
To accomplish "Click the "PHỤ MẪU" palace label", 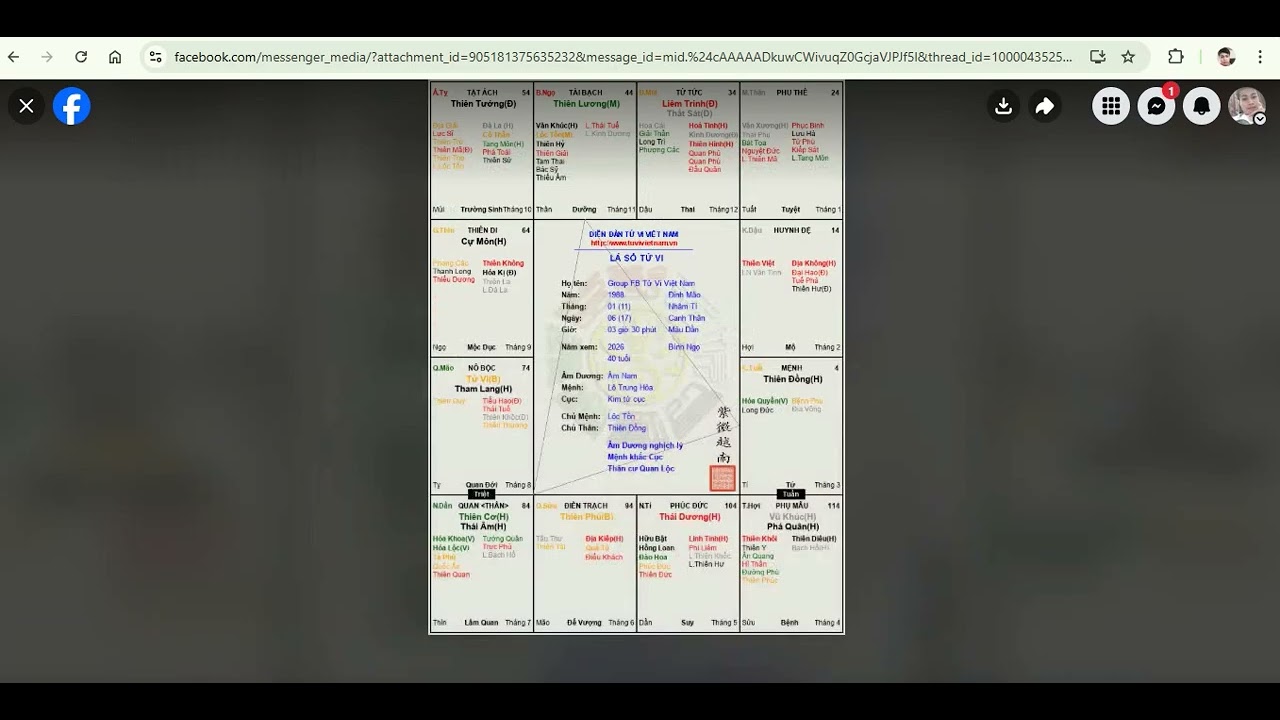I will click(x=791, y=506).
